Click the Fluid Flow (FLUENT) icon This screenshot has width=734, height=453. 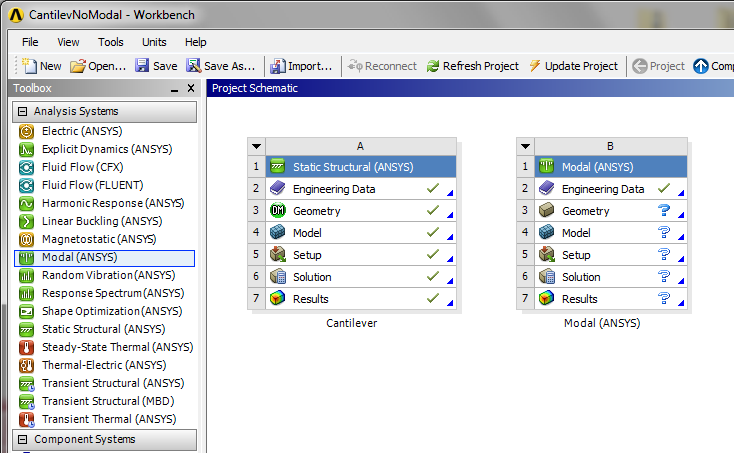(x=26, y=185)
